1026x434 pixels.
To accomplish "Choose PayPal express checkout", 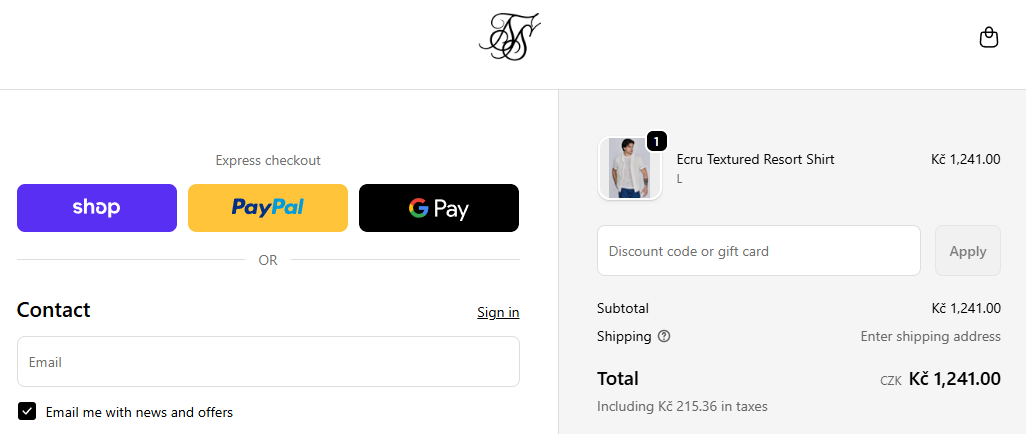I will coord(268,208).
